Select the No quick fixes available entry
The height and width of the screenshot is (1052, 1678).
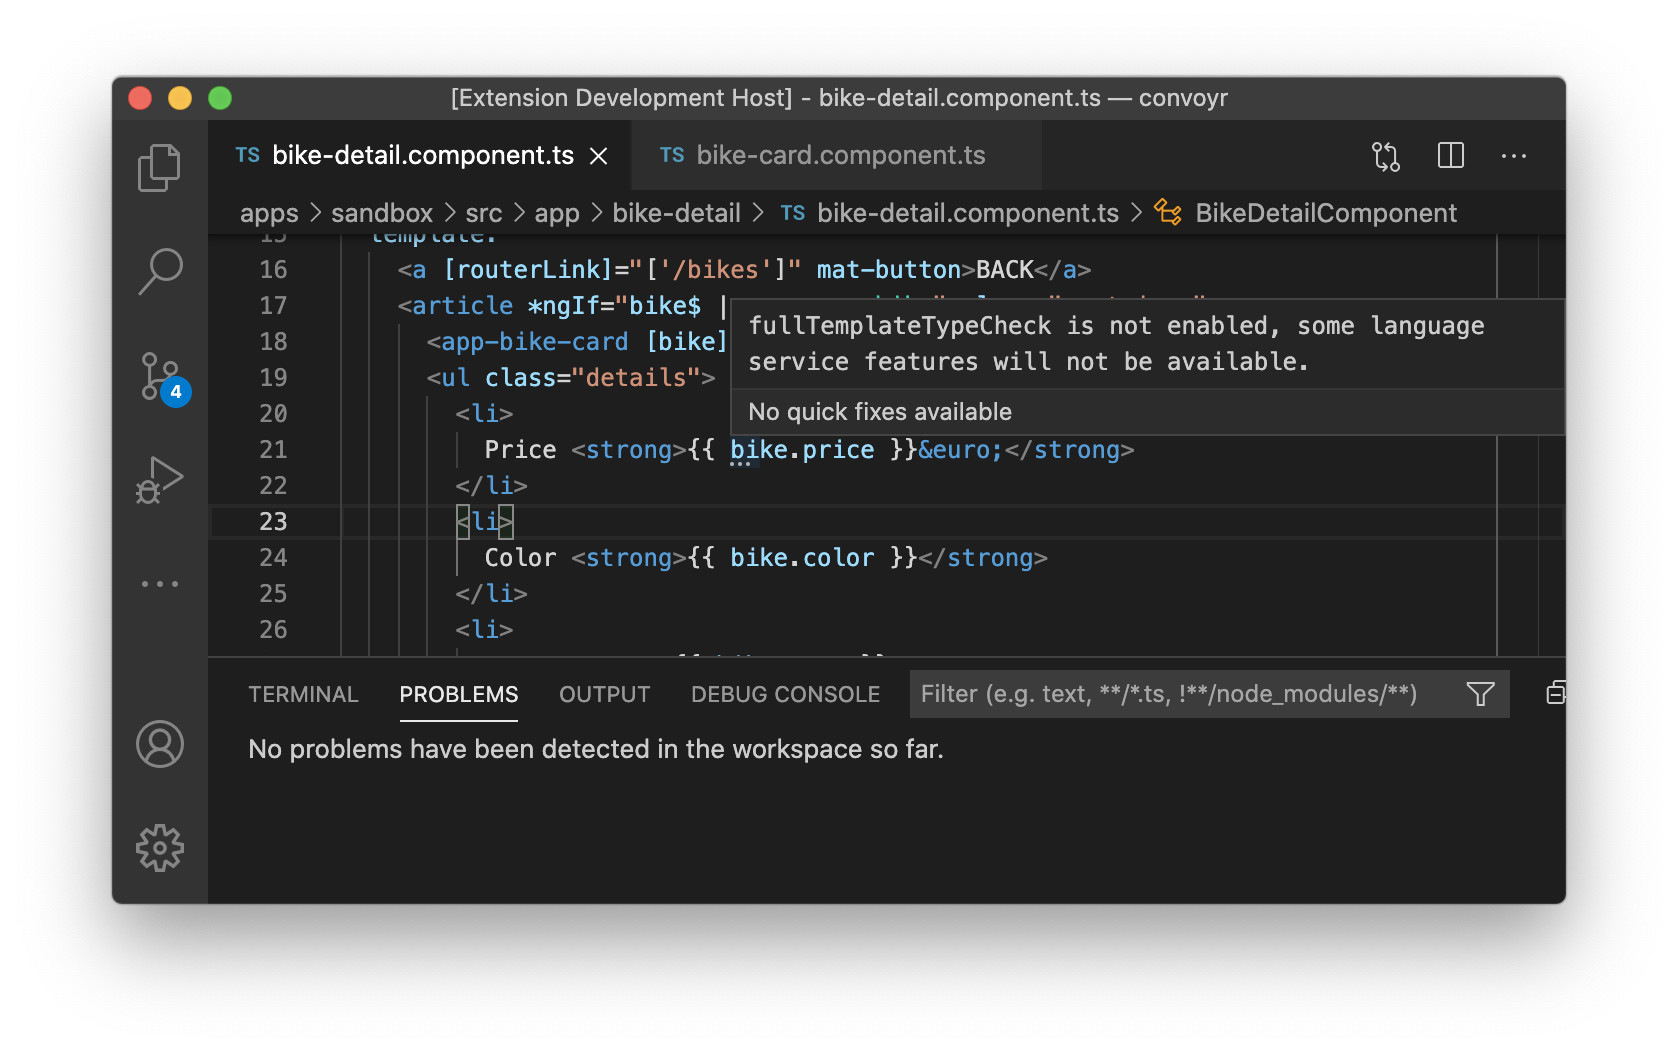[x=880, y=411]
